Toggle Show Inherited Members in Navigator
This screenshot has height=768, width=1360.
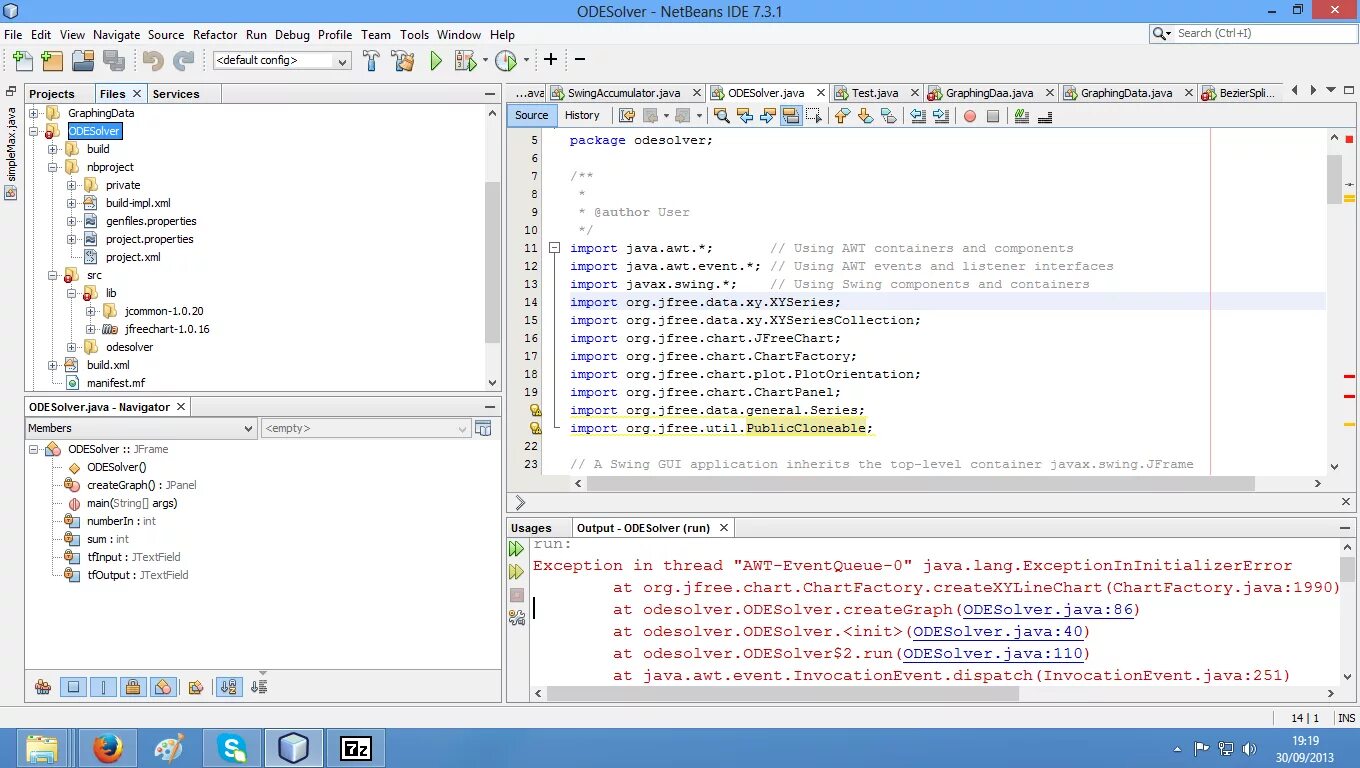[43, 687]
